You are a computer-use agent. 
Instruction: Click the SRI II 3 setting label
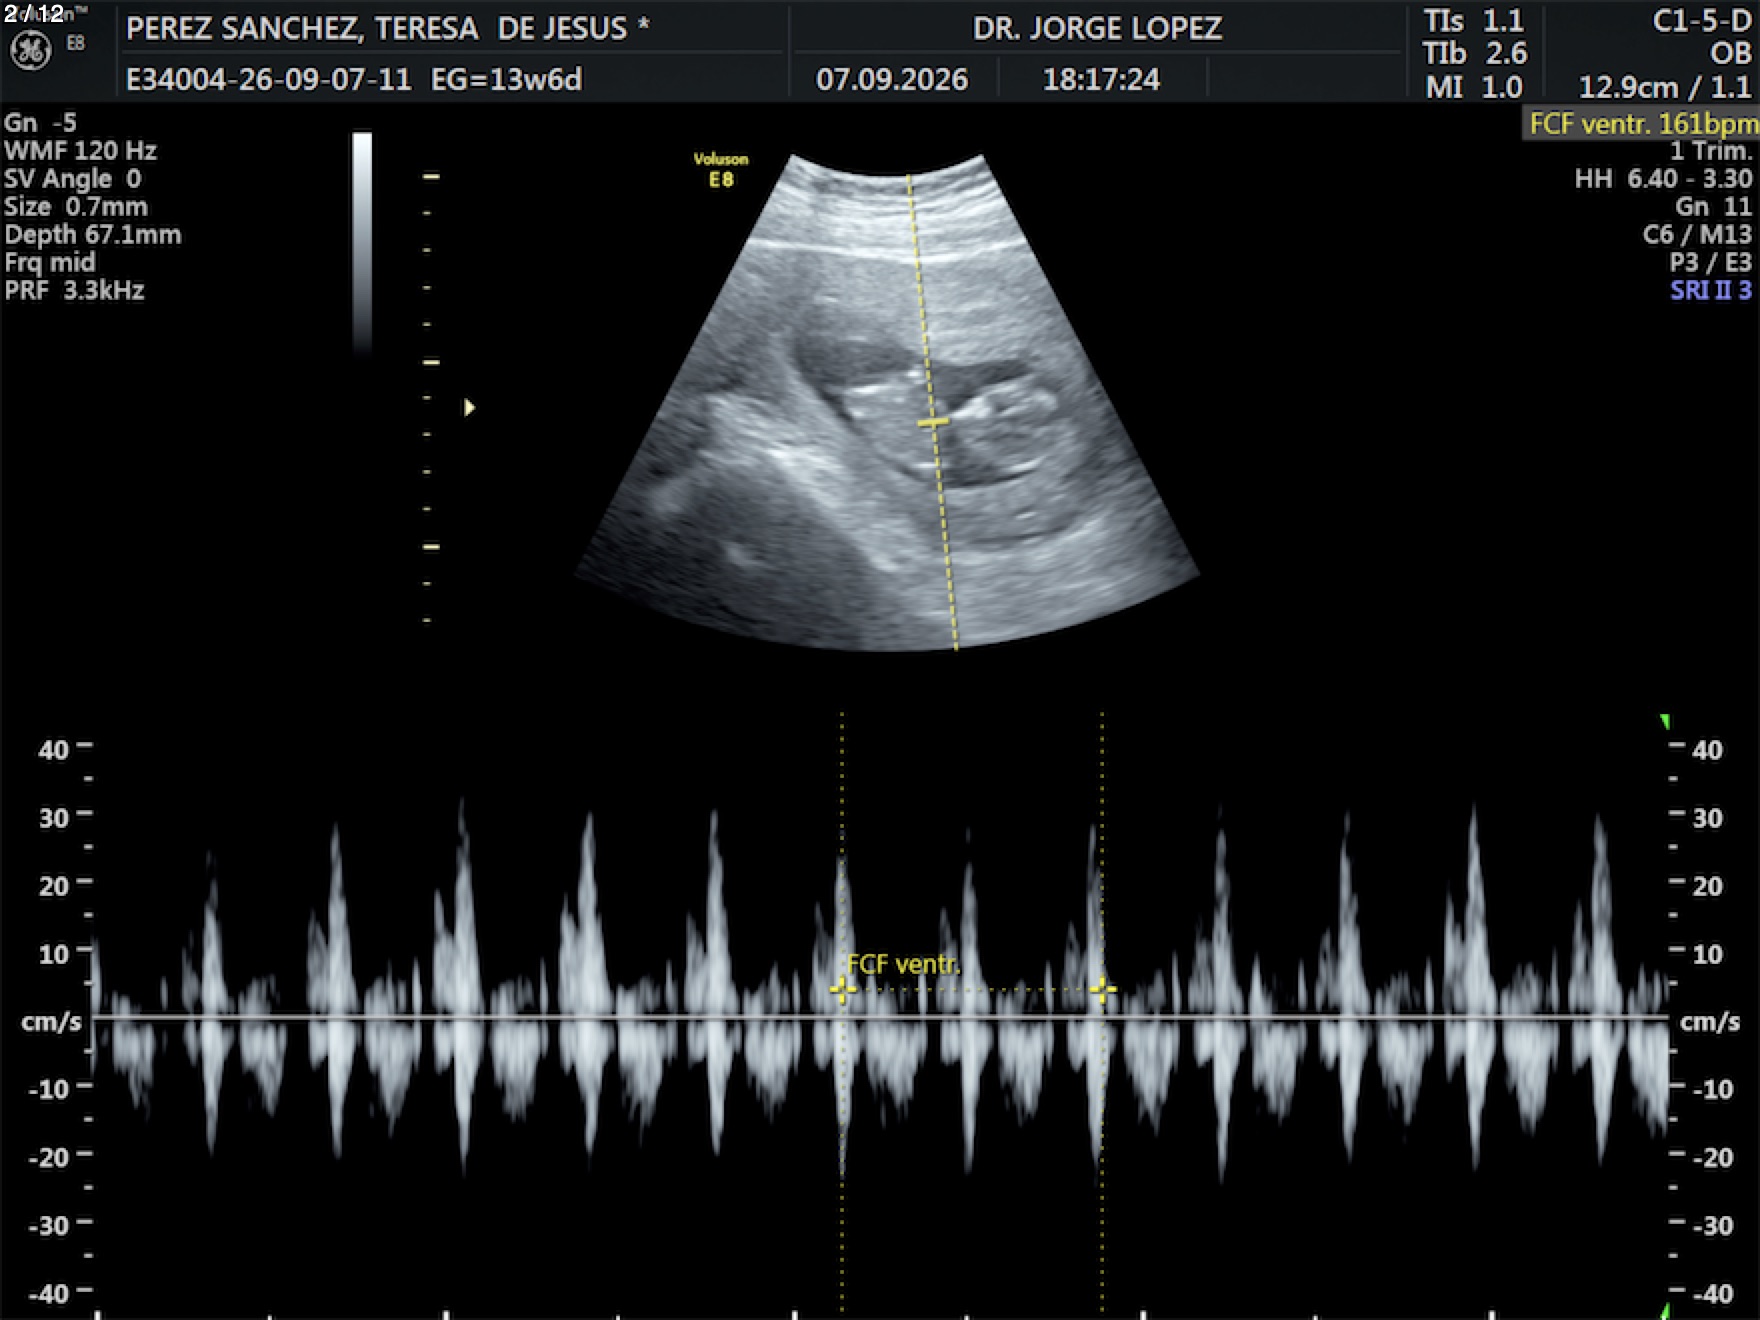tap(1711, 291)
